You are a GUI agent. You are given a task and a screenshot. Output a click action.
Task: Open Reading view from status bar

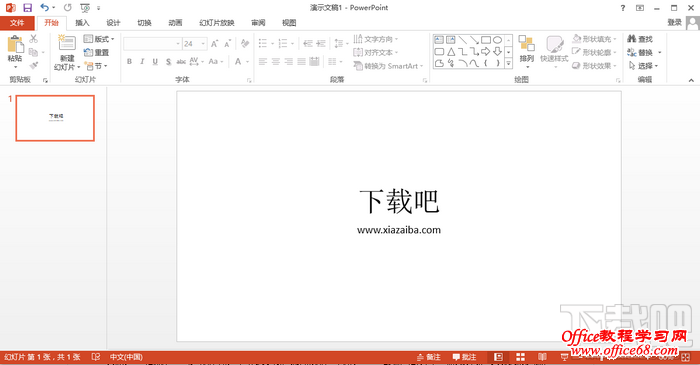(x=542, y=357)
